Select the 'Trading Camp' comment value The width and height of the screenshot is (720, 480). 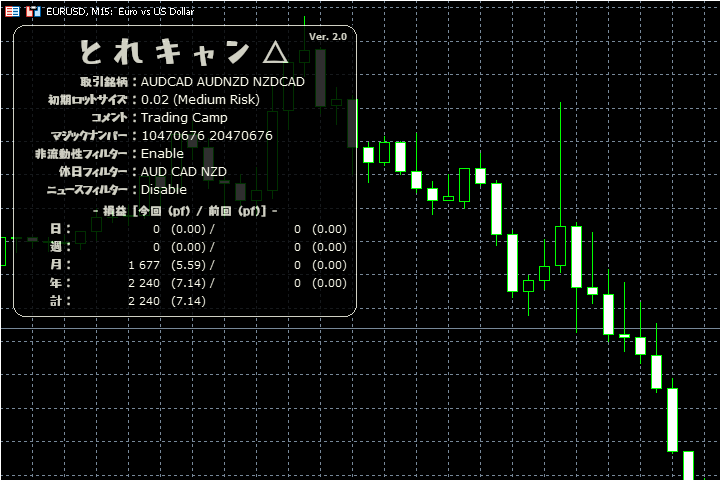184,118
